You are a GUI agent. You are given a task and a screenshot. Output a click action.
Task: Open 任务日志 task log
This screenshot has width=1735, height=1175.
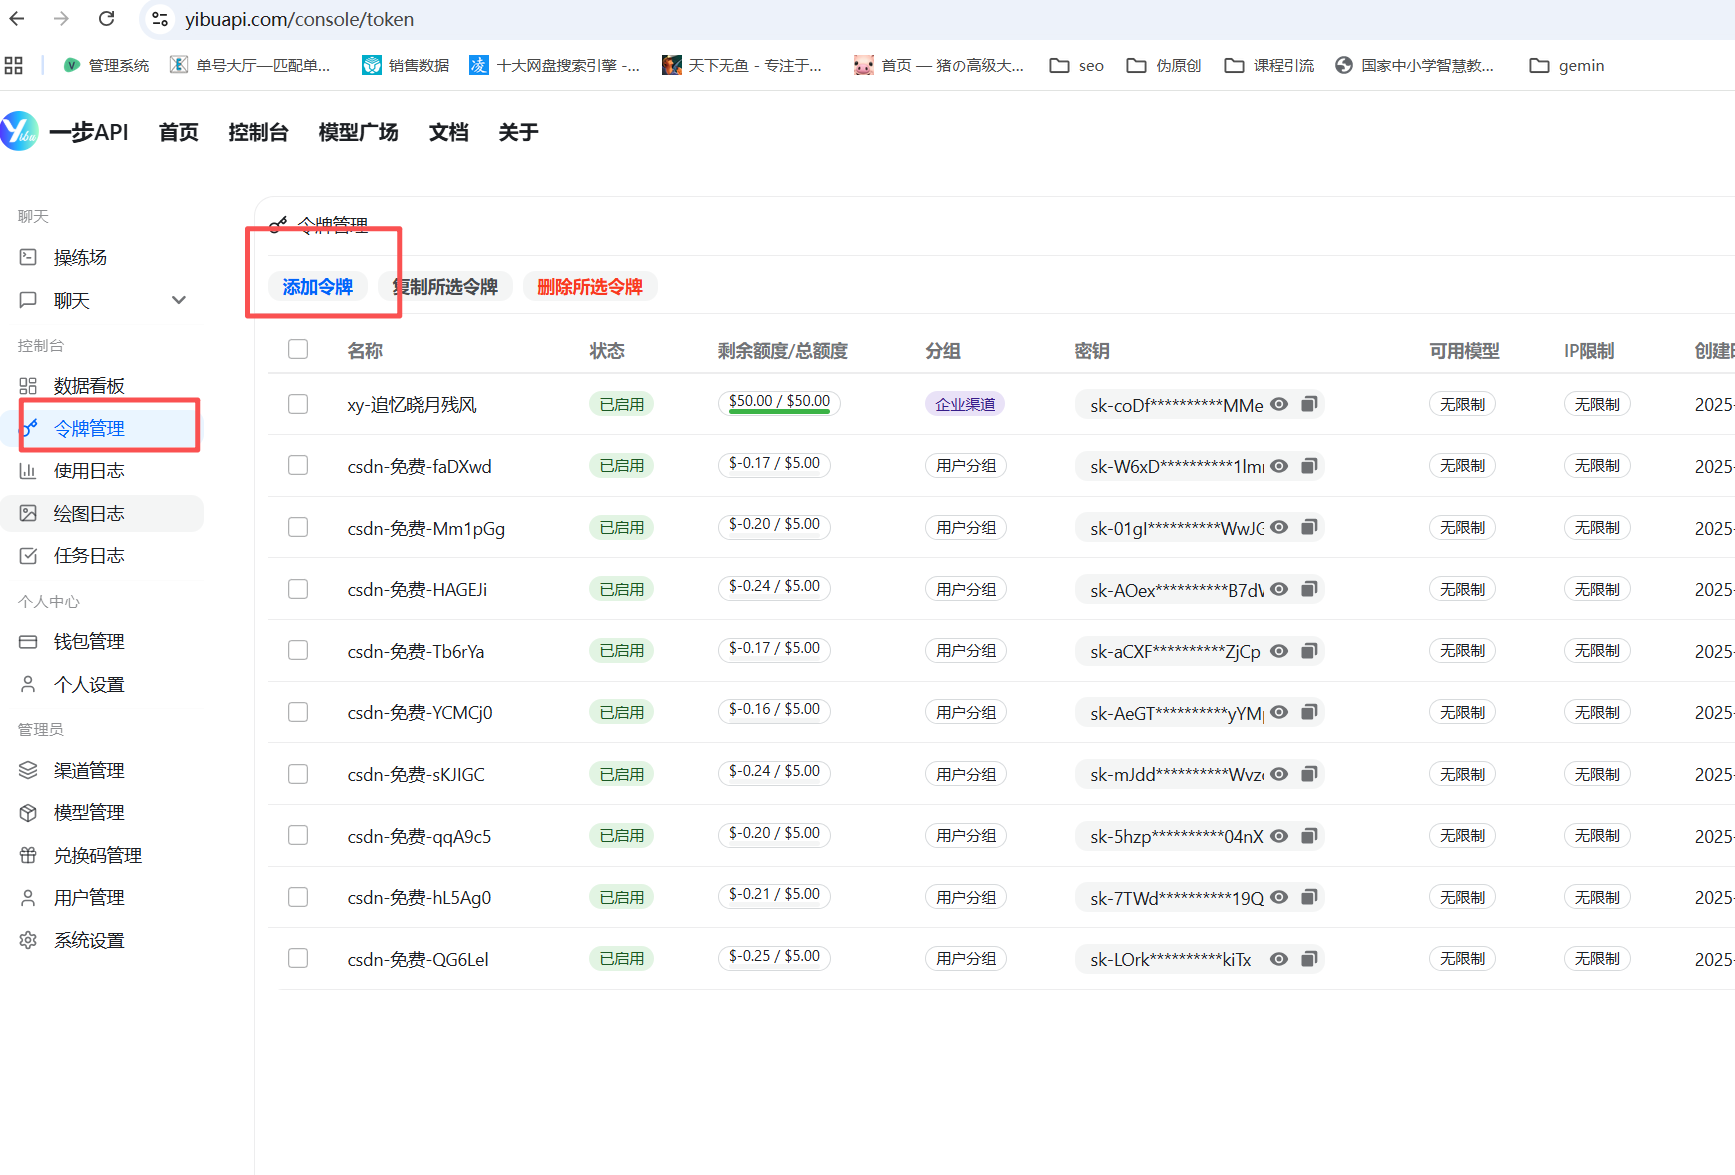click(89, 556)
